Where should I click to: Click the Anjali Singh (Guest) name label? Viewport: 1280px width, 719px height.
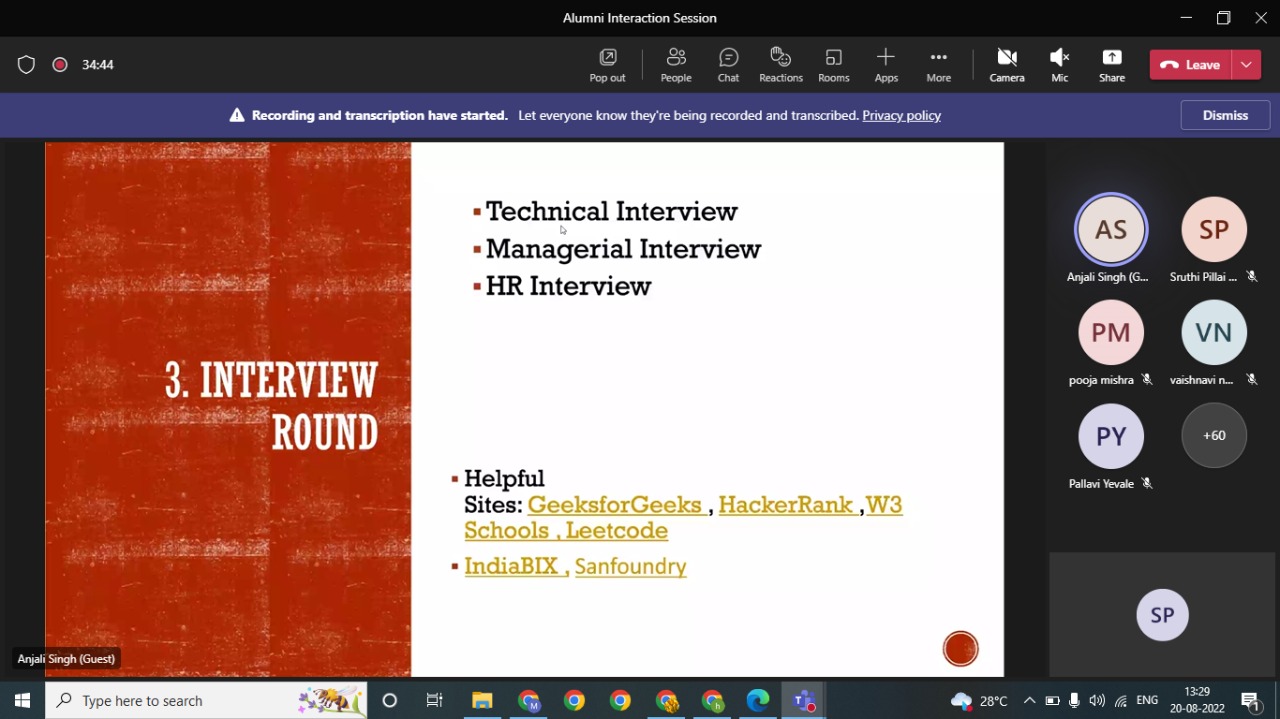[67, 659]
